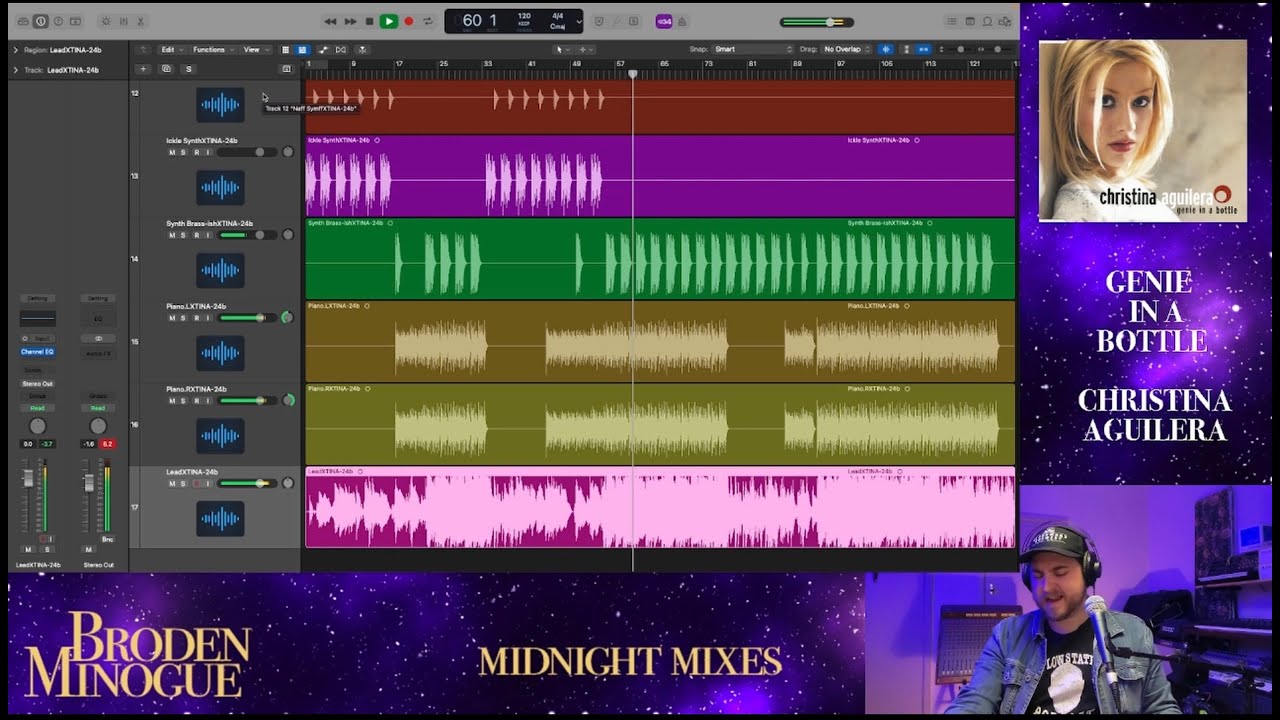Screen dimensions: 1280x720
Task: Open the command-click tool menu
Action: 584,49
